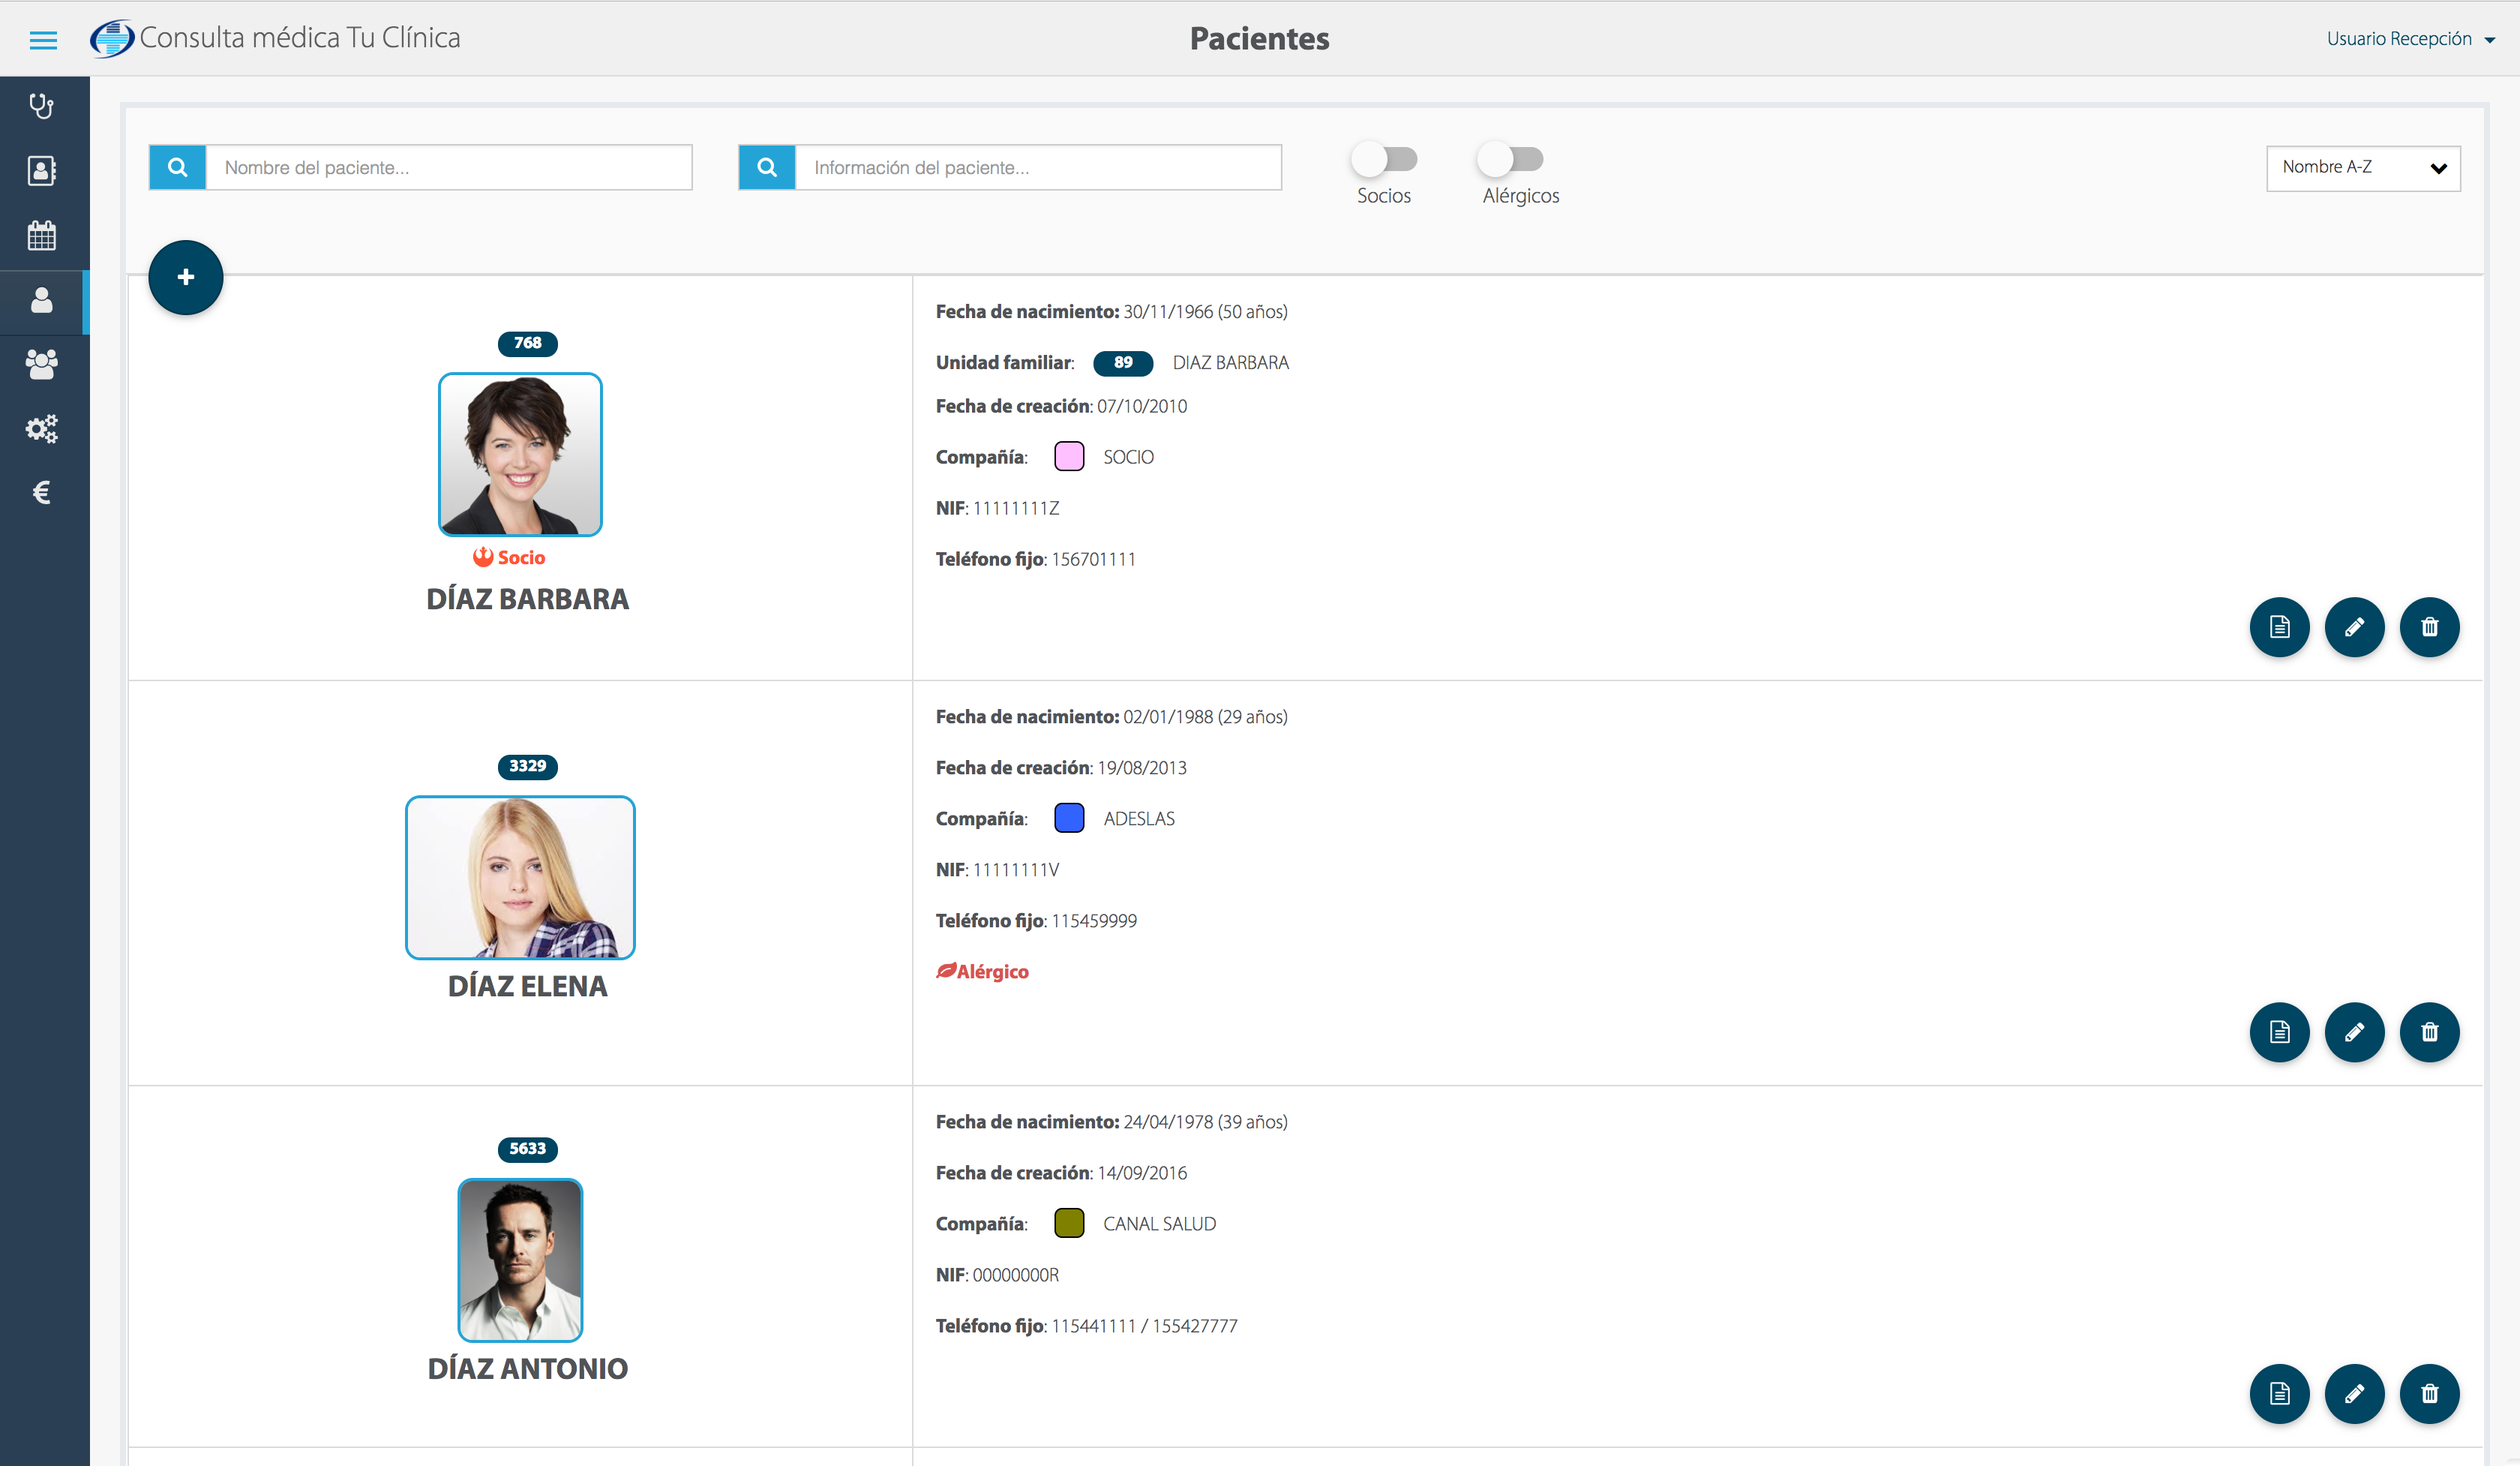Open the stethoscope consultation sidebar icon
This screenshot has height=1466, width=2520.
pos(42,106)
